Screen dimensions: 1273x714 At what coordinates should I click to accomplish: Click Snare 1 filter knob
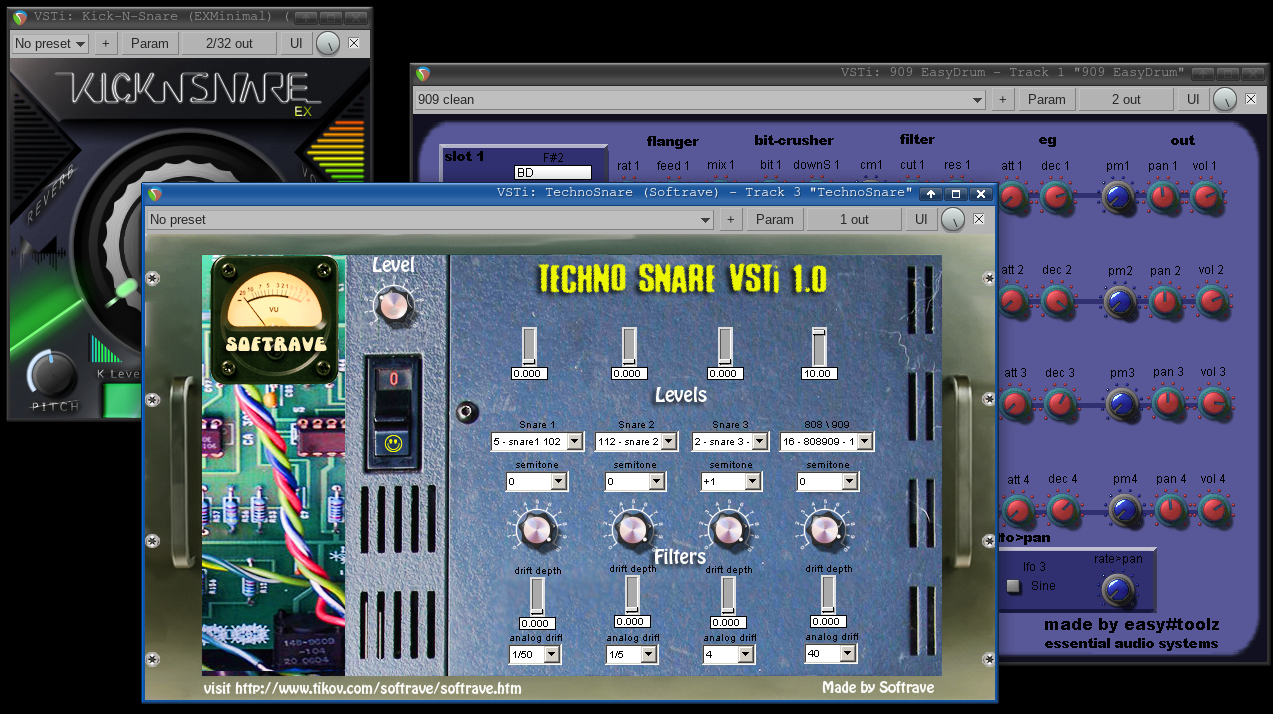click(x=537, y=528)
